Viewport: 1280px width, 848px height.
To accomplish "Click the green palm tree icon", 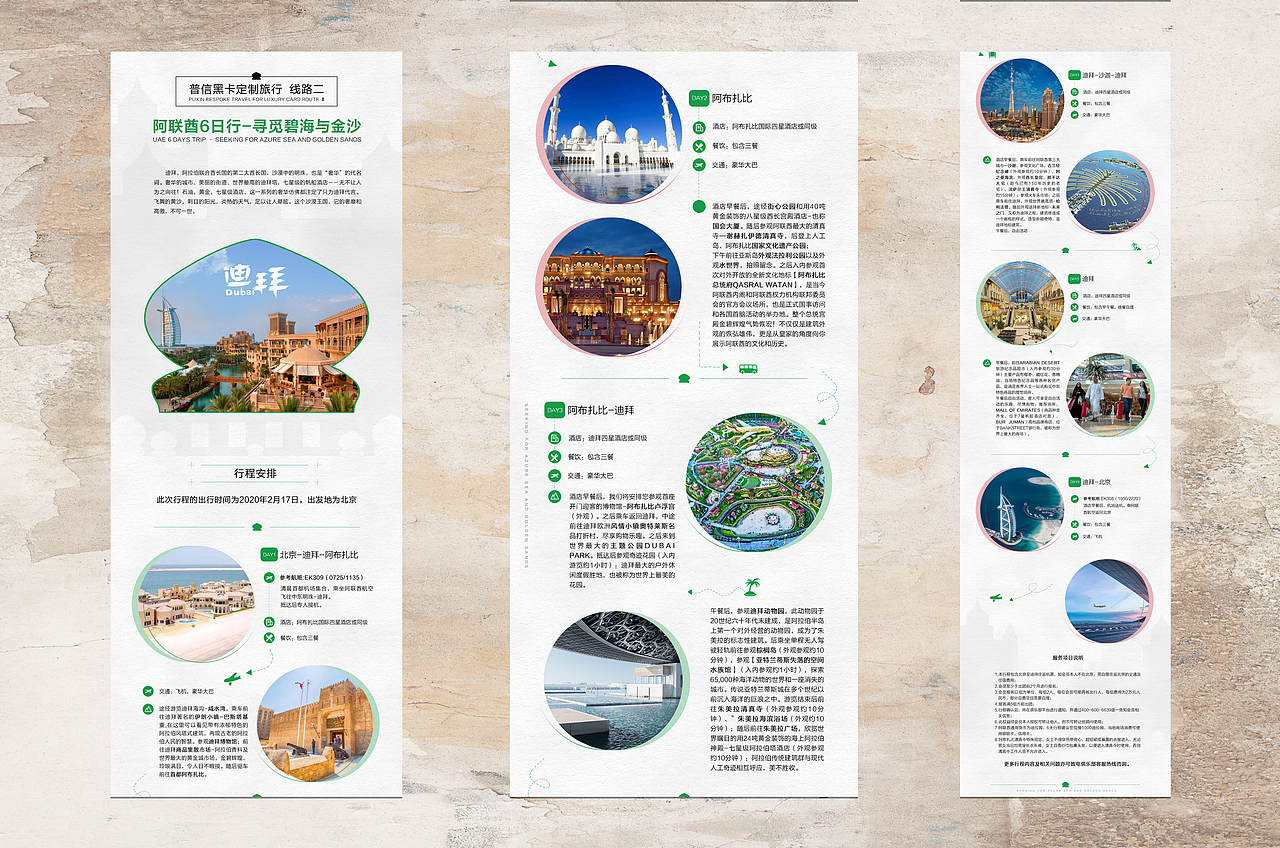I will pyautogui.click(x=750, y=588).
